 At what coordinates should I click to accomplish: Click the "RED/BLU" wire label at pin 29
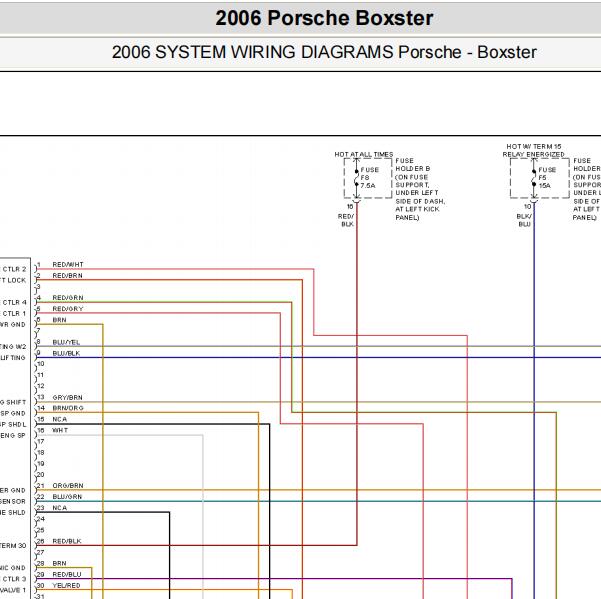pos(67,574)
